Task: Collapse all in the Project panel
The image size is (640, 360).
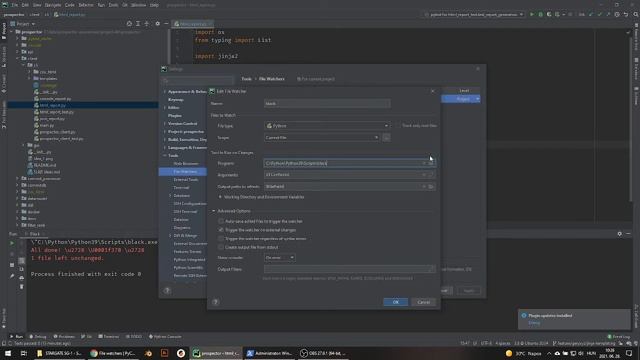Action: tap(147, 24)
